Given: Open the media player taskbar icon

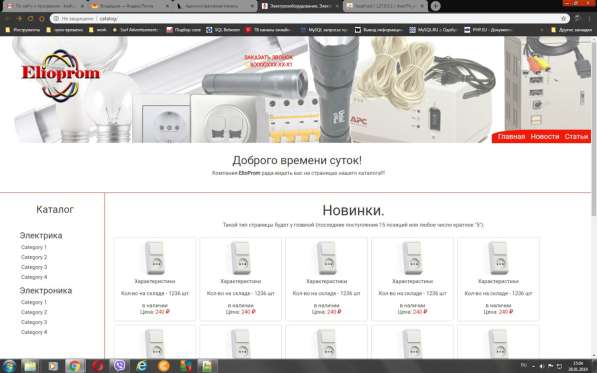Looking at the screenshot, I should 53,366.
